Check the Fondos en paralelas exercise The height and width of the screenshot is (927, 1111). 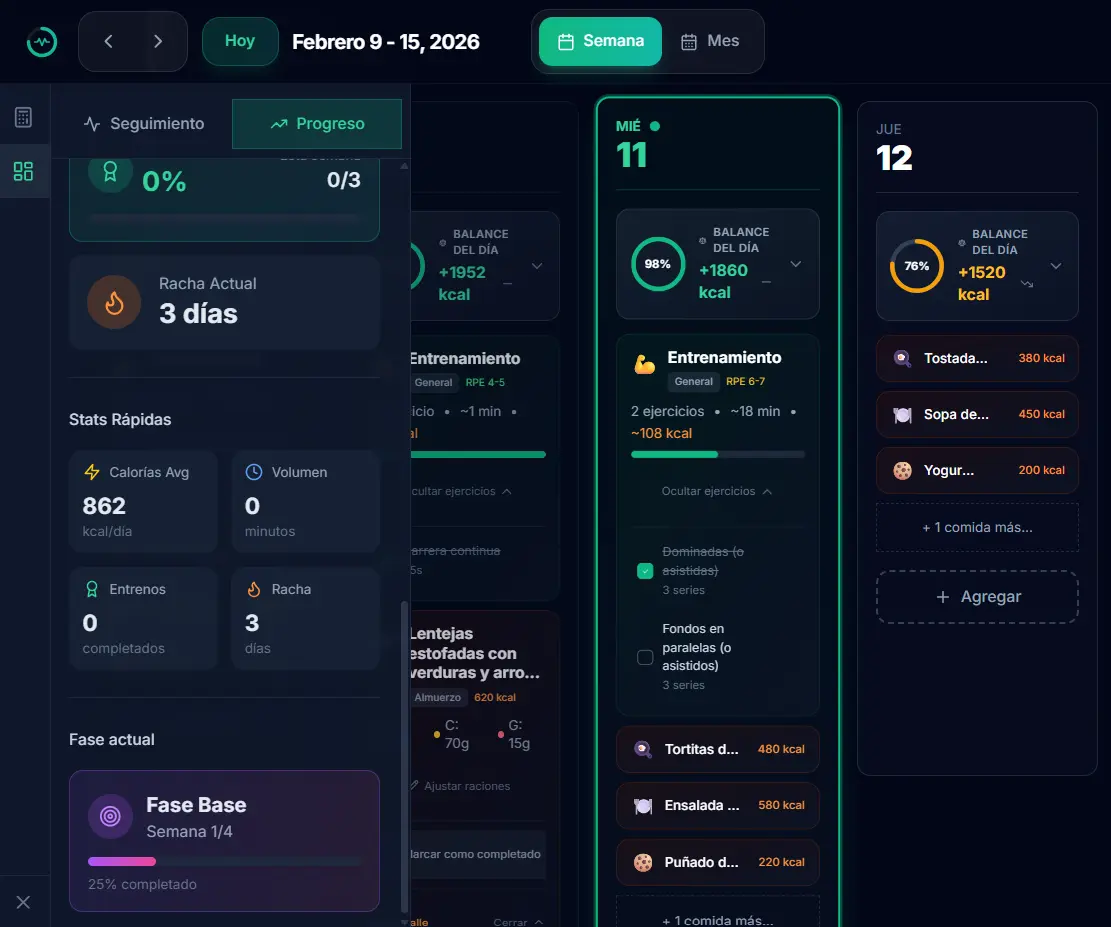[645, 657]
